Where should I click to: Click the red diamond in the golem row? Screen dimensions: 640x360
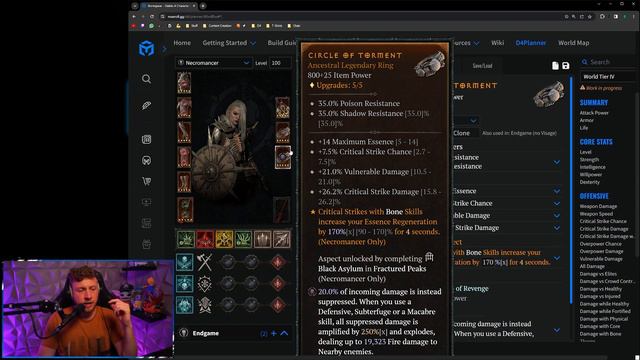278,305
